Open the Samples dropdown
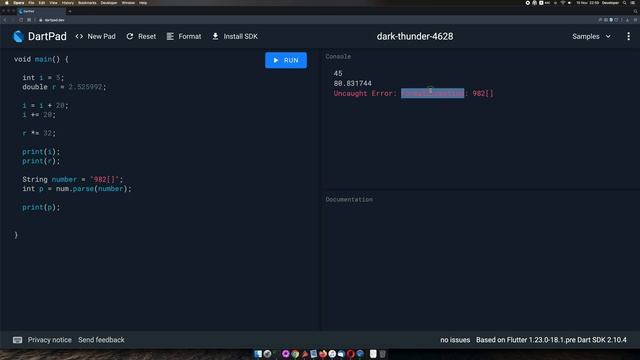This screenshot has height=360, width=640. tap(591, 36)
